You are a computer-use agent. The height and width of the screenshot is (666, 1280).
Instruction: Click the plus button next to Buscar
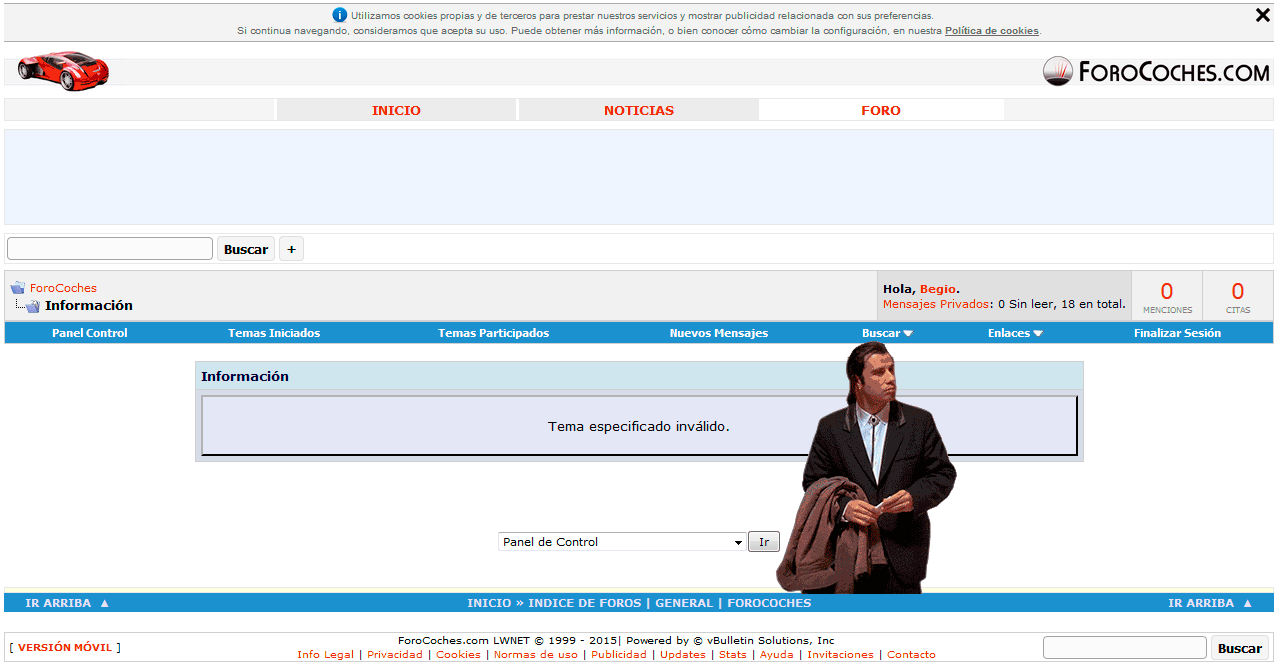coord(291,249)
